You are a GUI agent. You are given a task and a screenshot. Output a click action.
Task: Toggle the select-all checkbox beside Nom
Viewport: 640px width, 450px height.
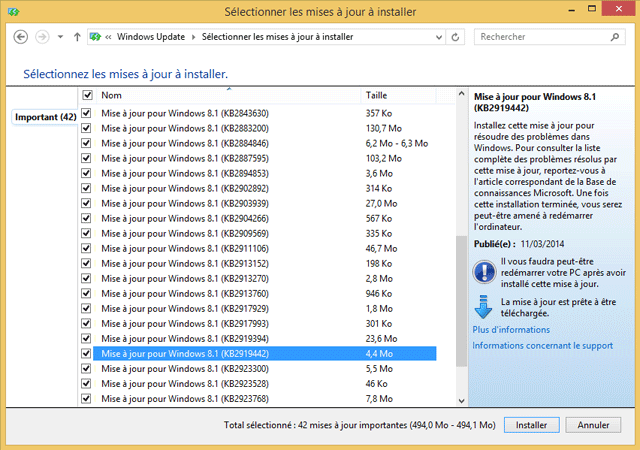(88, 95)
